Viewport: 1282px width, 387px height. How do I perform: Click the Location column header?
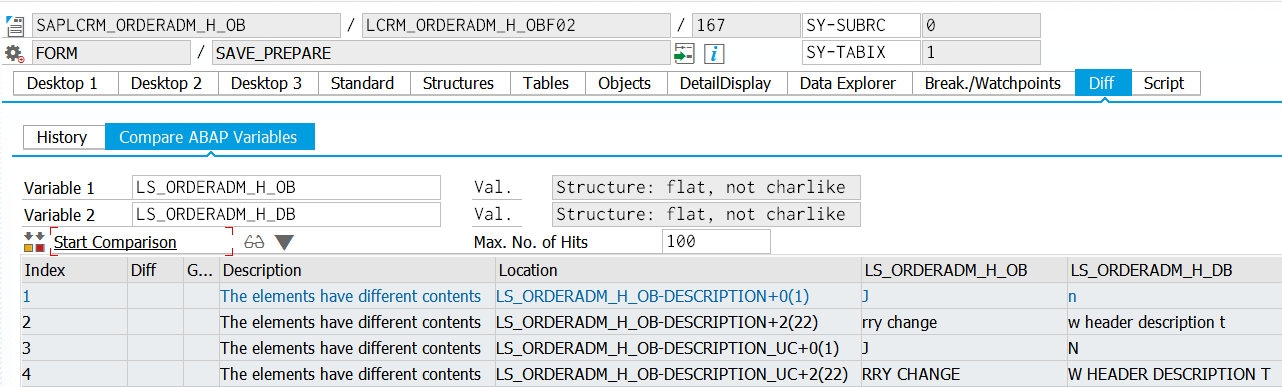678,270
